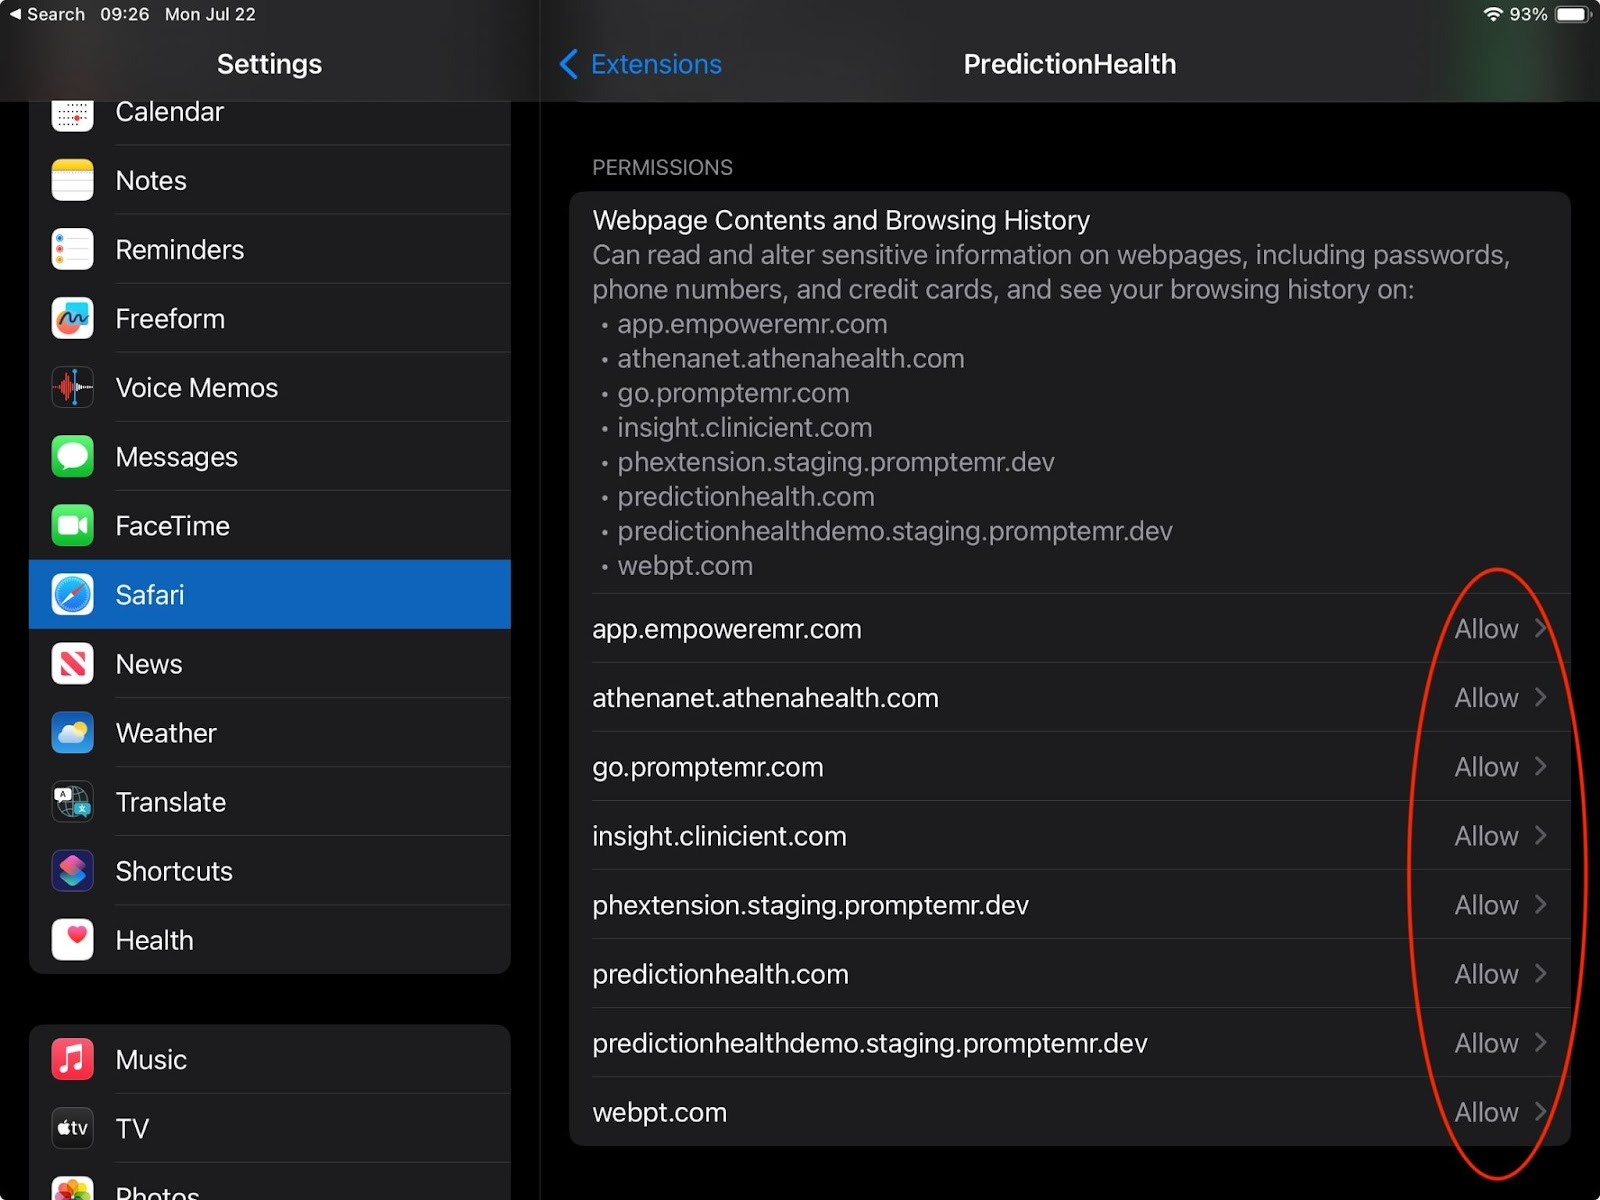Image resolution: width=1600 pixels, height=1200 pixels.
Task: Click the PERMISSIONS section header
Action: point(662,167)
